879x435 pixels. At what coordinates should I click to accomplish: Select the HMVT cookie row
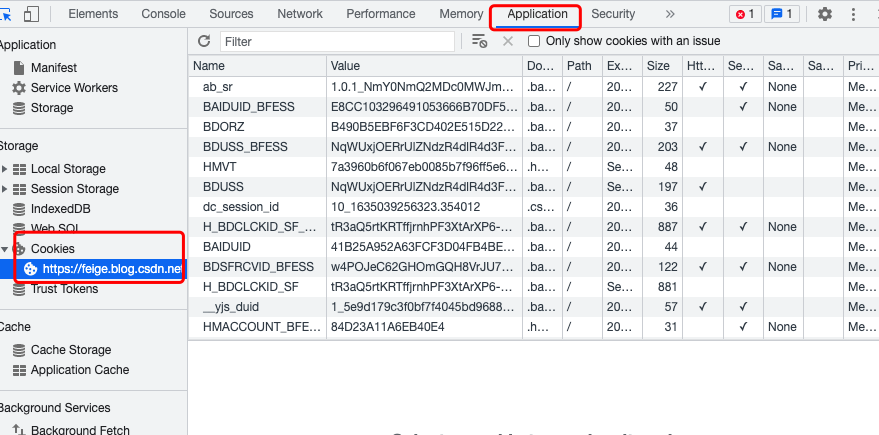click(x=534, y=166)
